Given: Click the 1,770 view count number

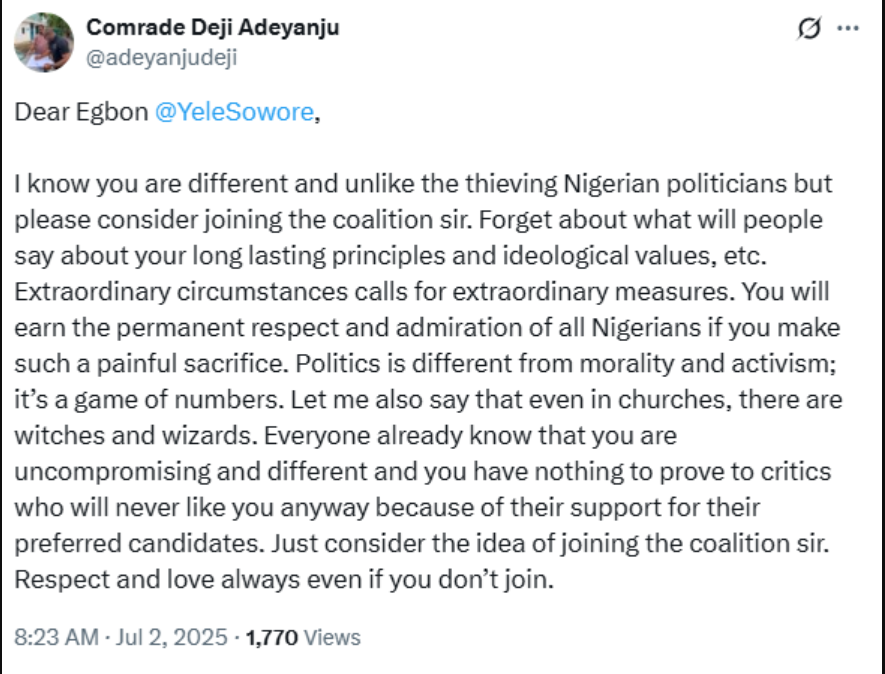Looking at the screenshot, I should click(270, 636).
